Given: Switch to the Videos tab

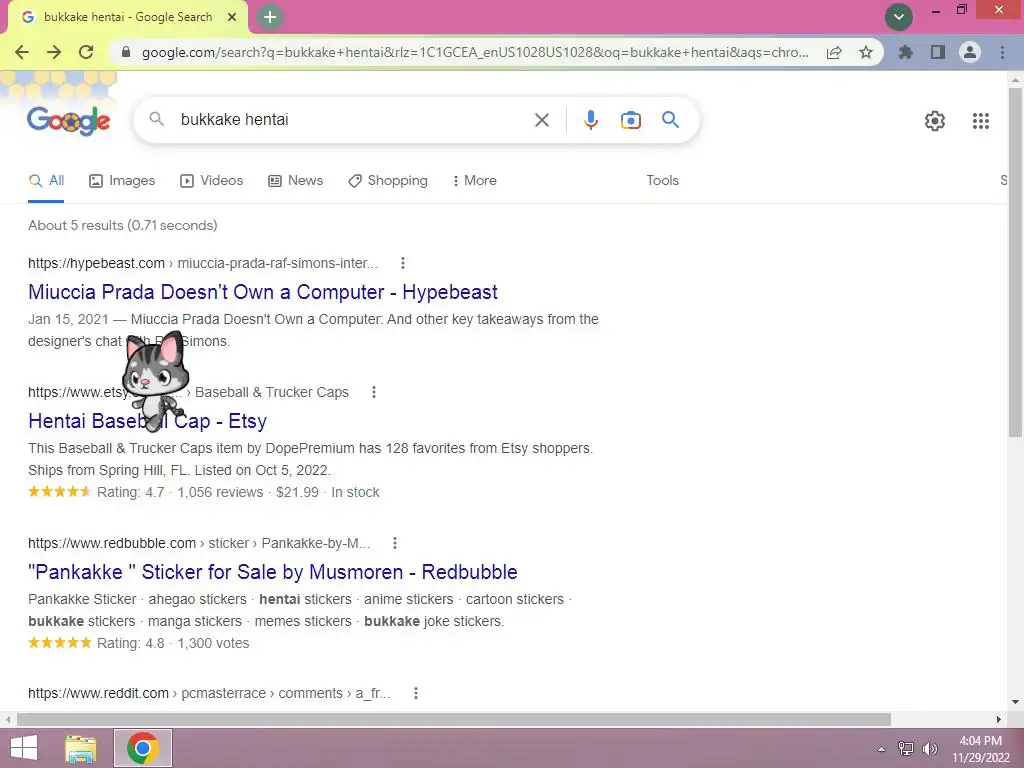Looking at the screenshot, I should (212, 180).
